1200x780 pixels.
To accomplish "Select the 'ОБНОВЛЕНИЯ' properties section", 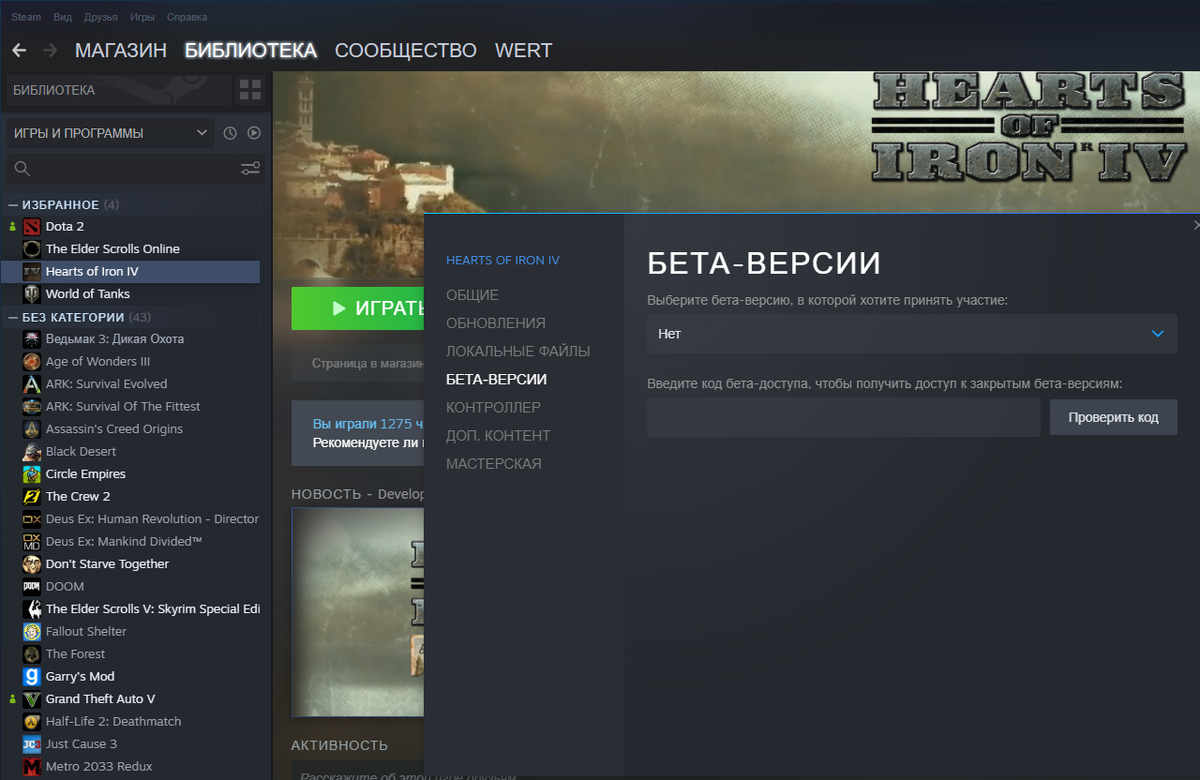I will tap(496, 323).
